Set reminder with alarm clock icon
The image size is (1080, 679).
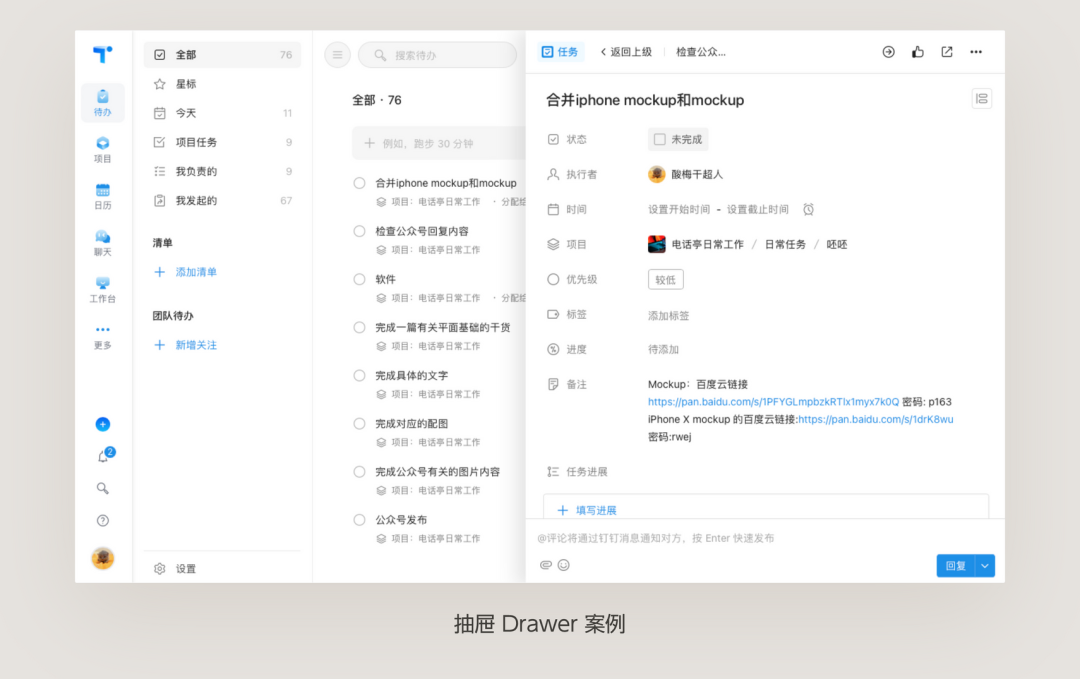click(x=809, y=209)
